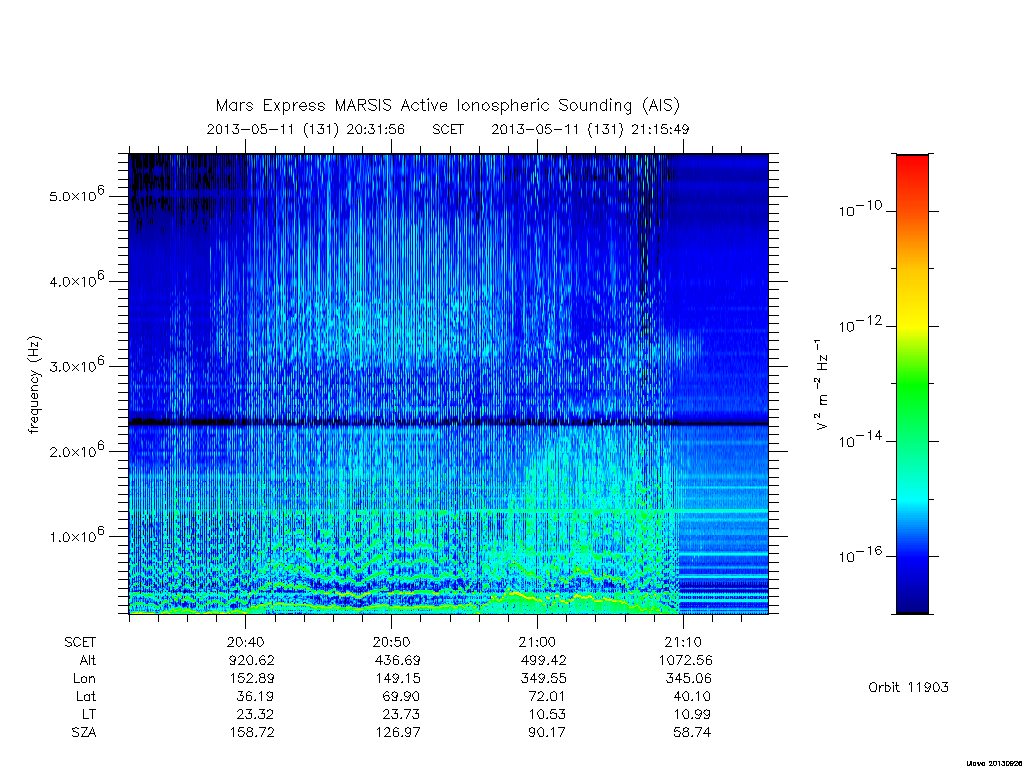This screenshot has height=768, width=1024.
Task: Click the 10^-12 colorbar tick label
Action: point(860,324)
